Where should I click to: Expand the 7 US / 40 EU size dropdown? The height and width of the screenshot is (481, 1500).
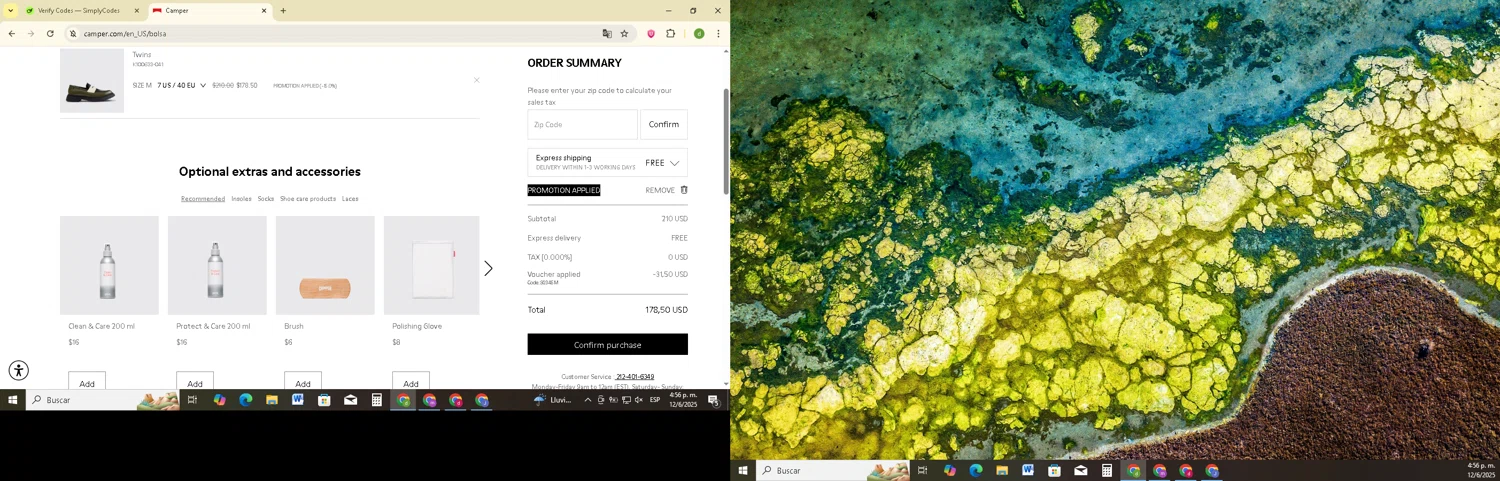coord(181,86)
